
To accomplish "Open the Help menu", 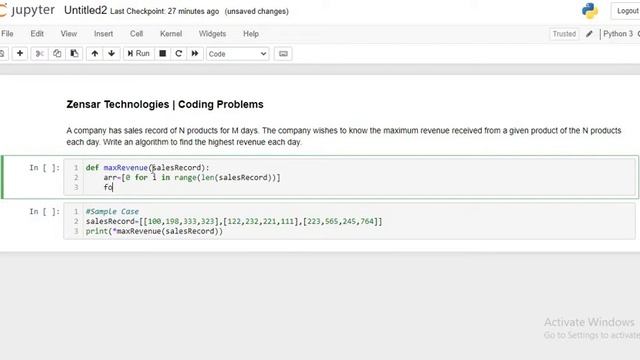I will coord(251,34).
